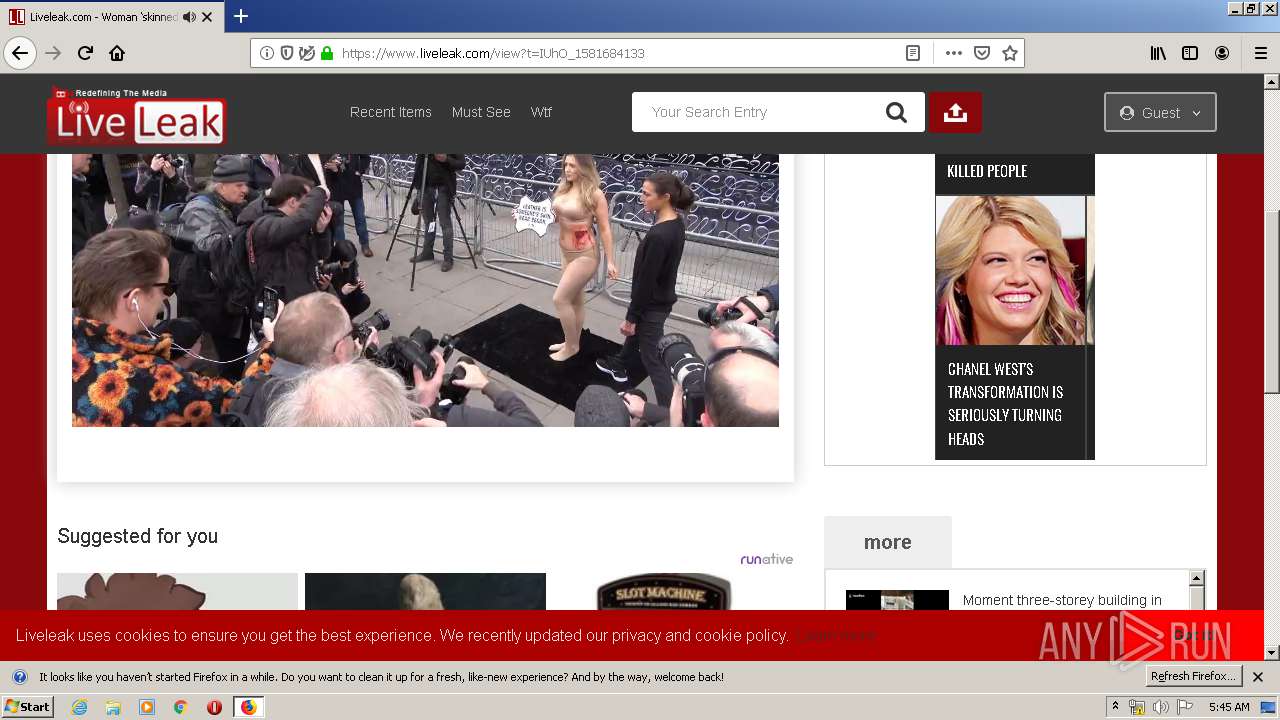Open Firefox account profile icon
The width and height of the screenshot is (1280, 720).
click(1222, 53)
